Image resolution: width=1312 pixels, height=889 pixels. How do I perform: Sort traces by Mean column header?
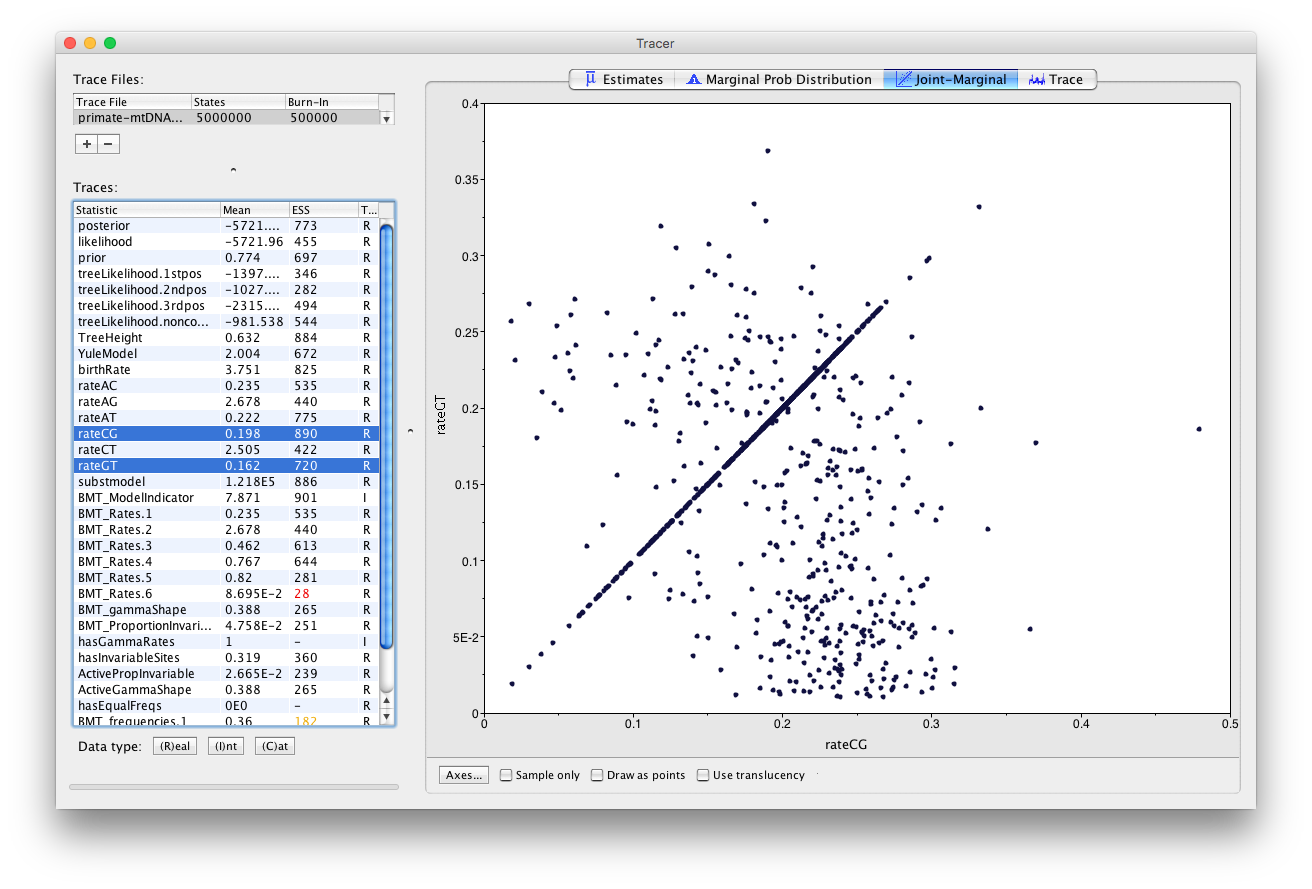click(254, 210)
